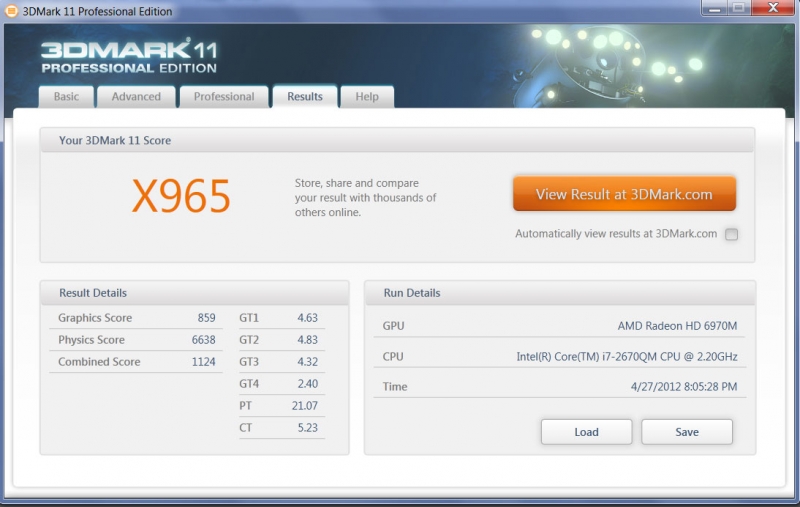The image size is (800, 507).
Task: Click the Store, share and compare description text
Action: 365,197
